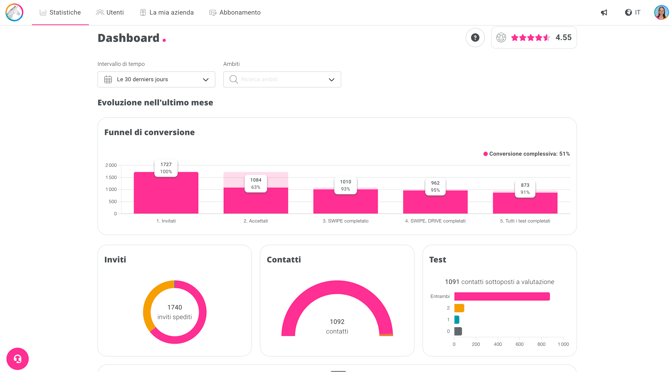Click the 4.55 star rating widget

point(534,38)
